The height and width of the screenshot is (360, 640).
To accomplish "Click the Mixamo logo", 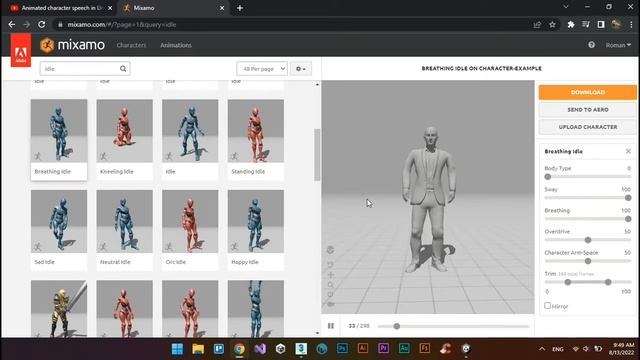I will 72,45.
